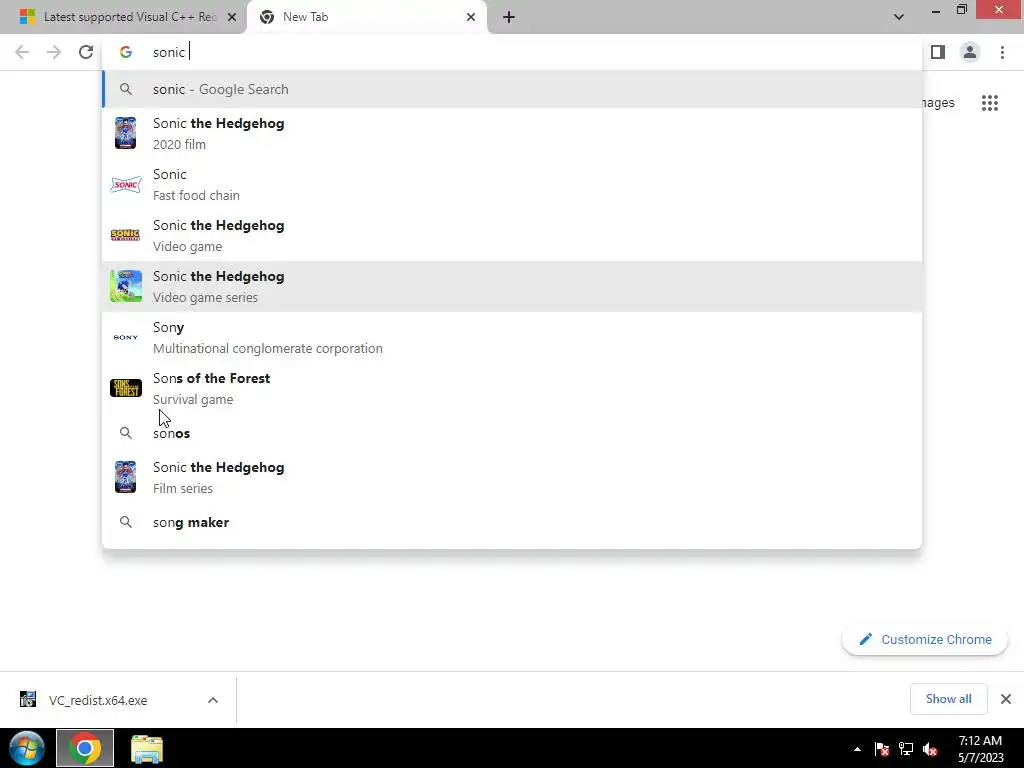The image size is (1024, 768).
Task: Select 'sonic - Google Search' suggestion
Action: 512,89
